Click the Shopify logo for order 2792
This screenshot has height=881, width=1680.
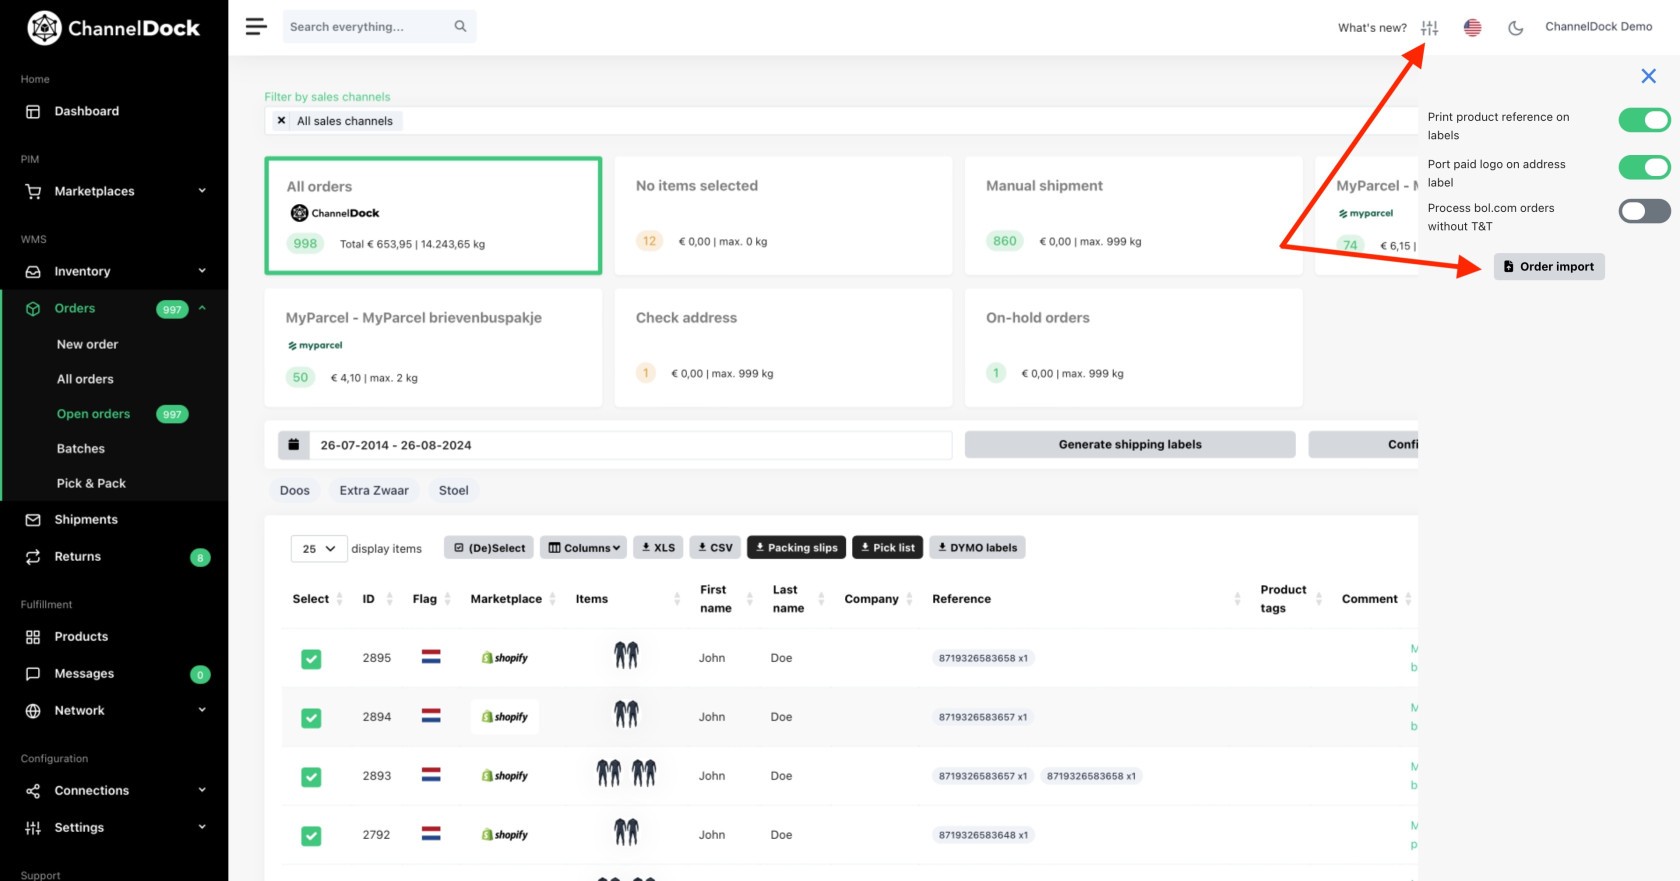point(504,834)
